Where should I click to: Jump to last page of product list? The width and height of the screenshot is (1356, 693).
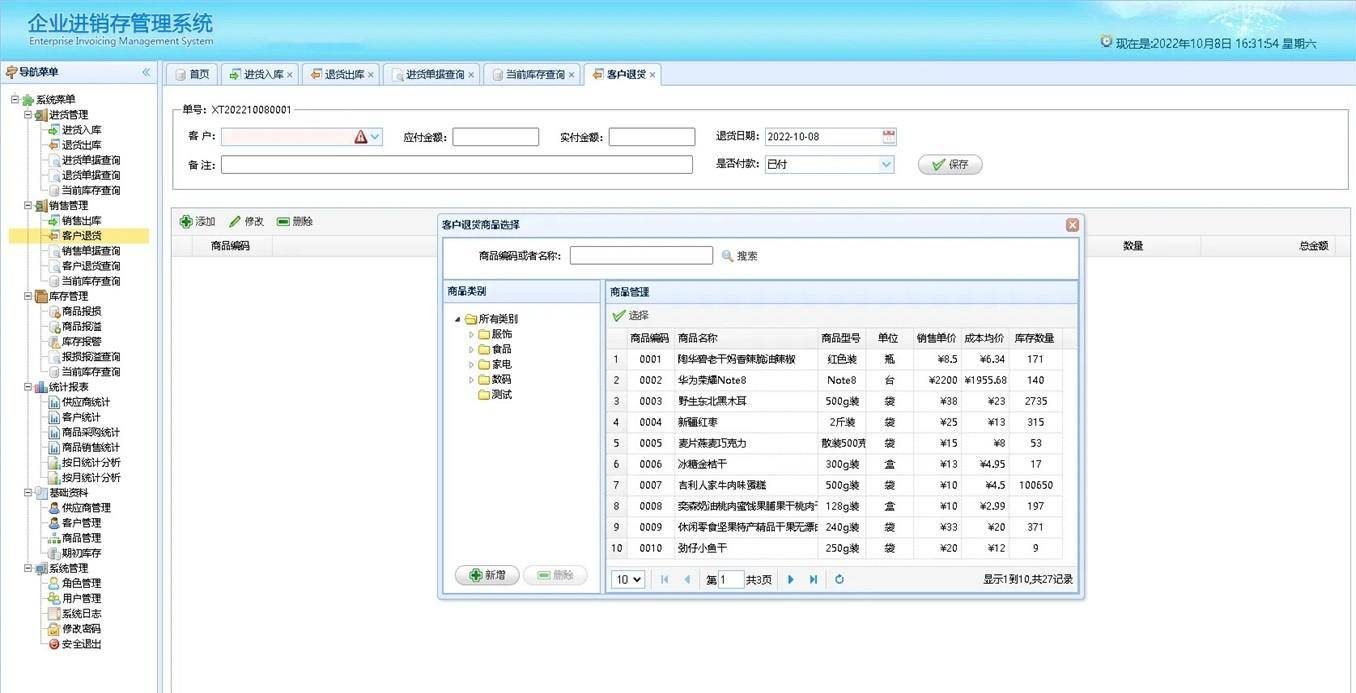[814, 580]
